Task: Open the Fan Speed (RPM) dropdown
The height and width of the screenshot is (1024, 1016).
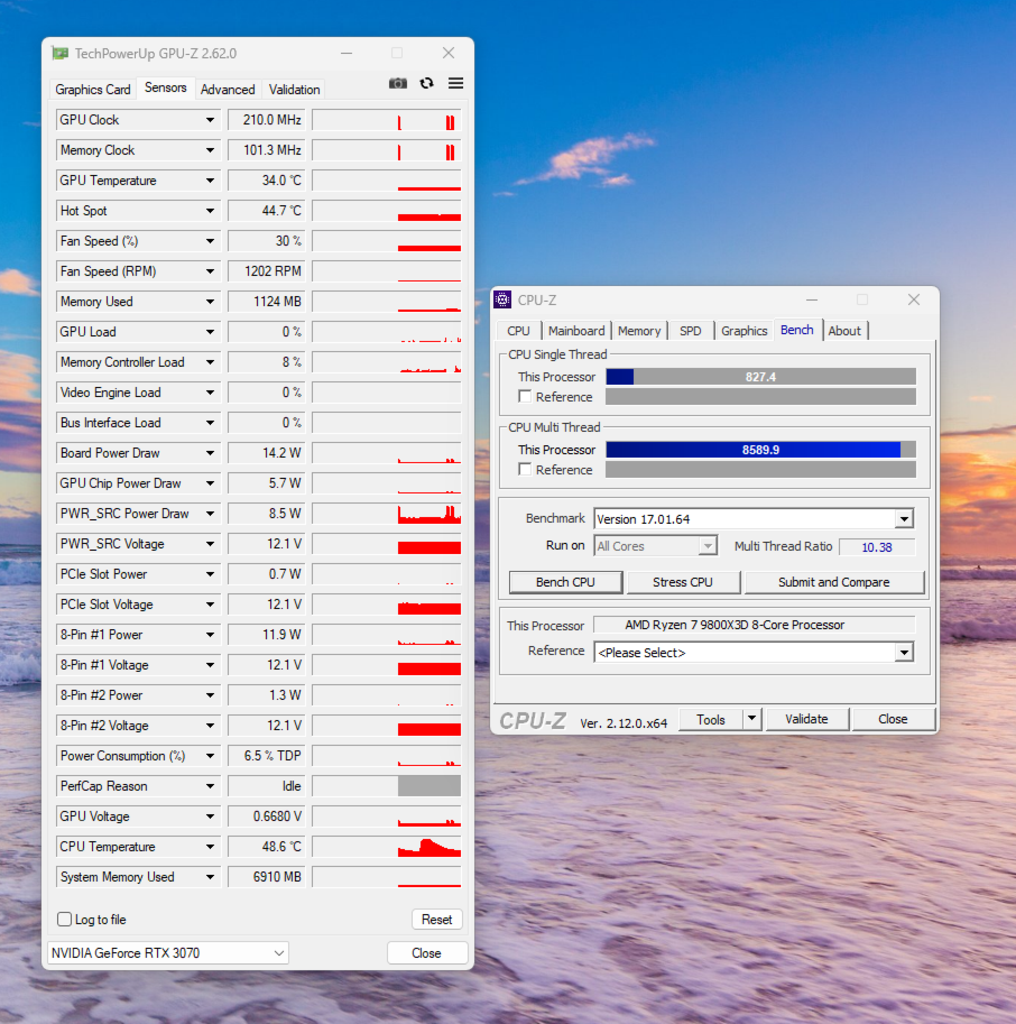Action: tap(210, 272)
